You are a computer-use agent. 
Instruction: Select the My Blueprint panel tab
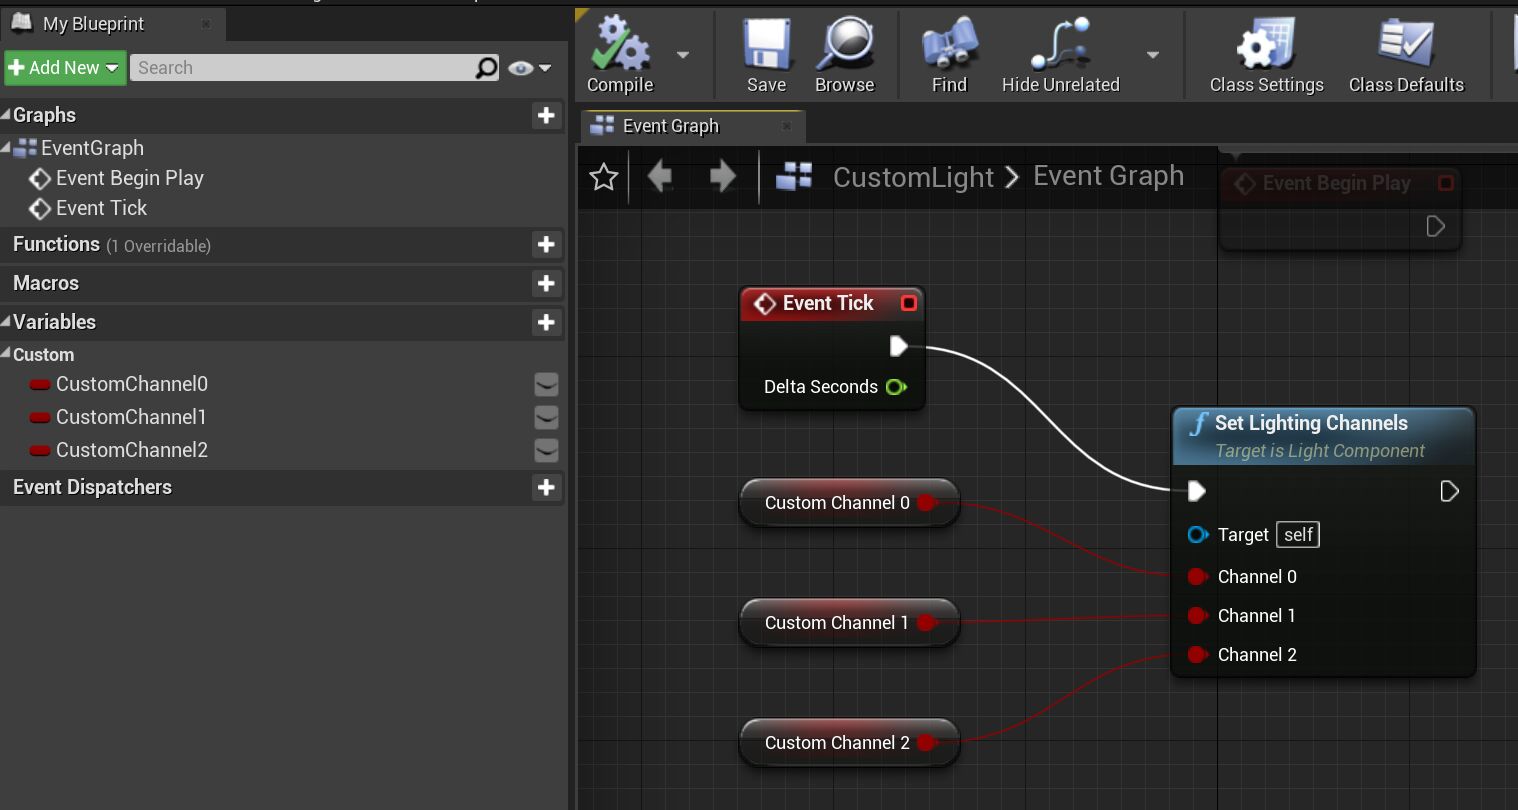coord(93,24)
